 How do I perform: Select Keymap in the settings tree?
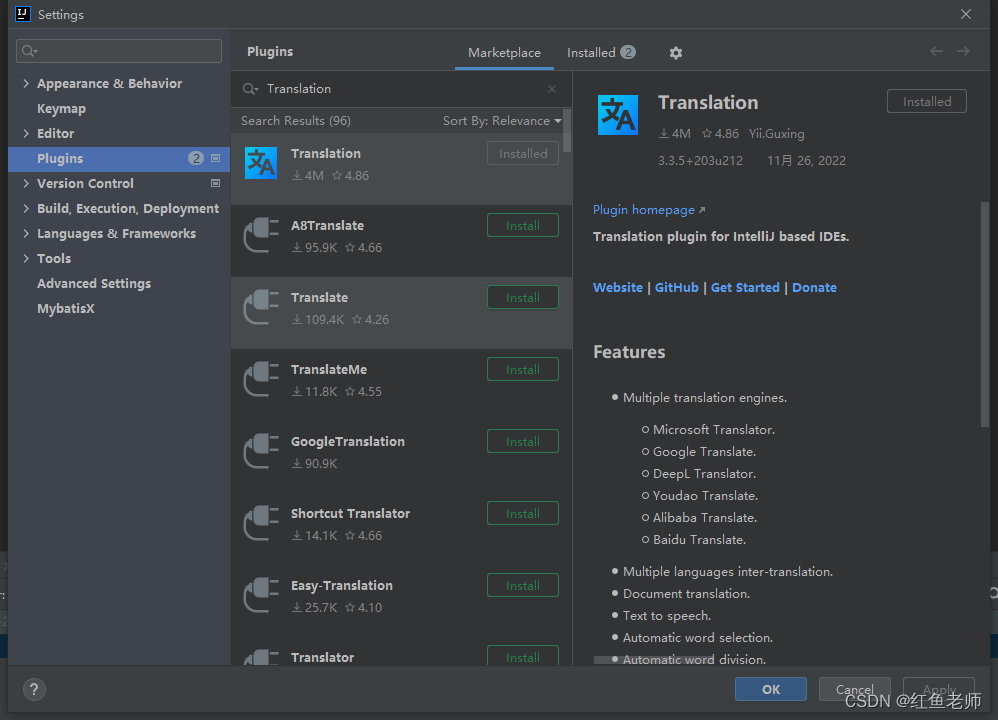[61, 108]
